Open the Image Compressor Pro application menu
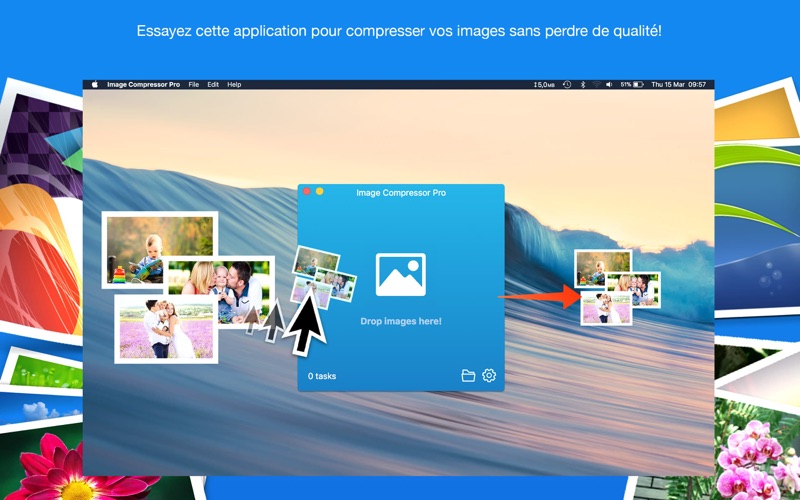Screen dimensions: 800x500 pyautogui.click(x=143, y=85)
